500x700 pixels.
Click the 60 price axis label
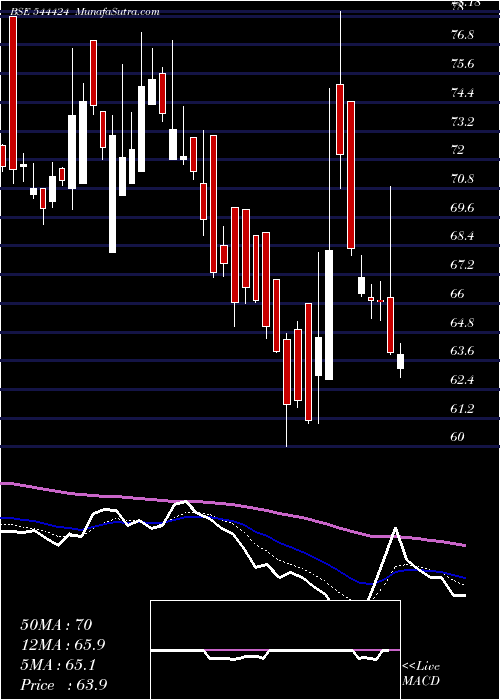[458, 437]
